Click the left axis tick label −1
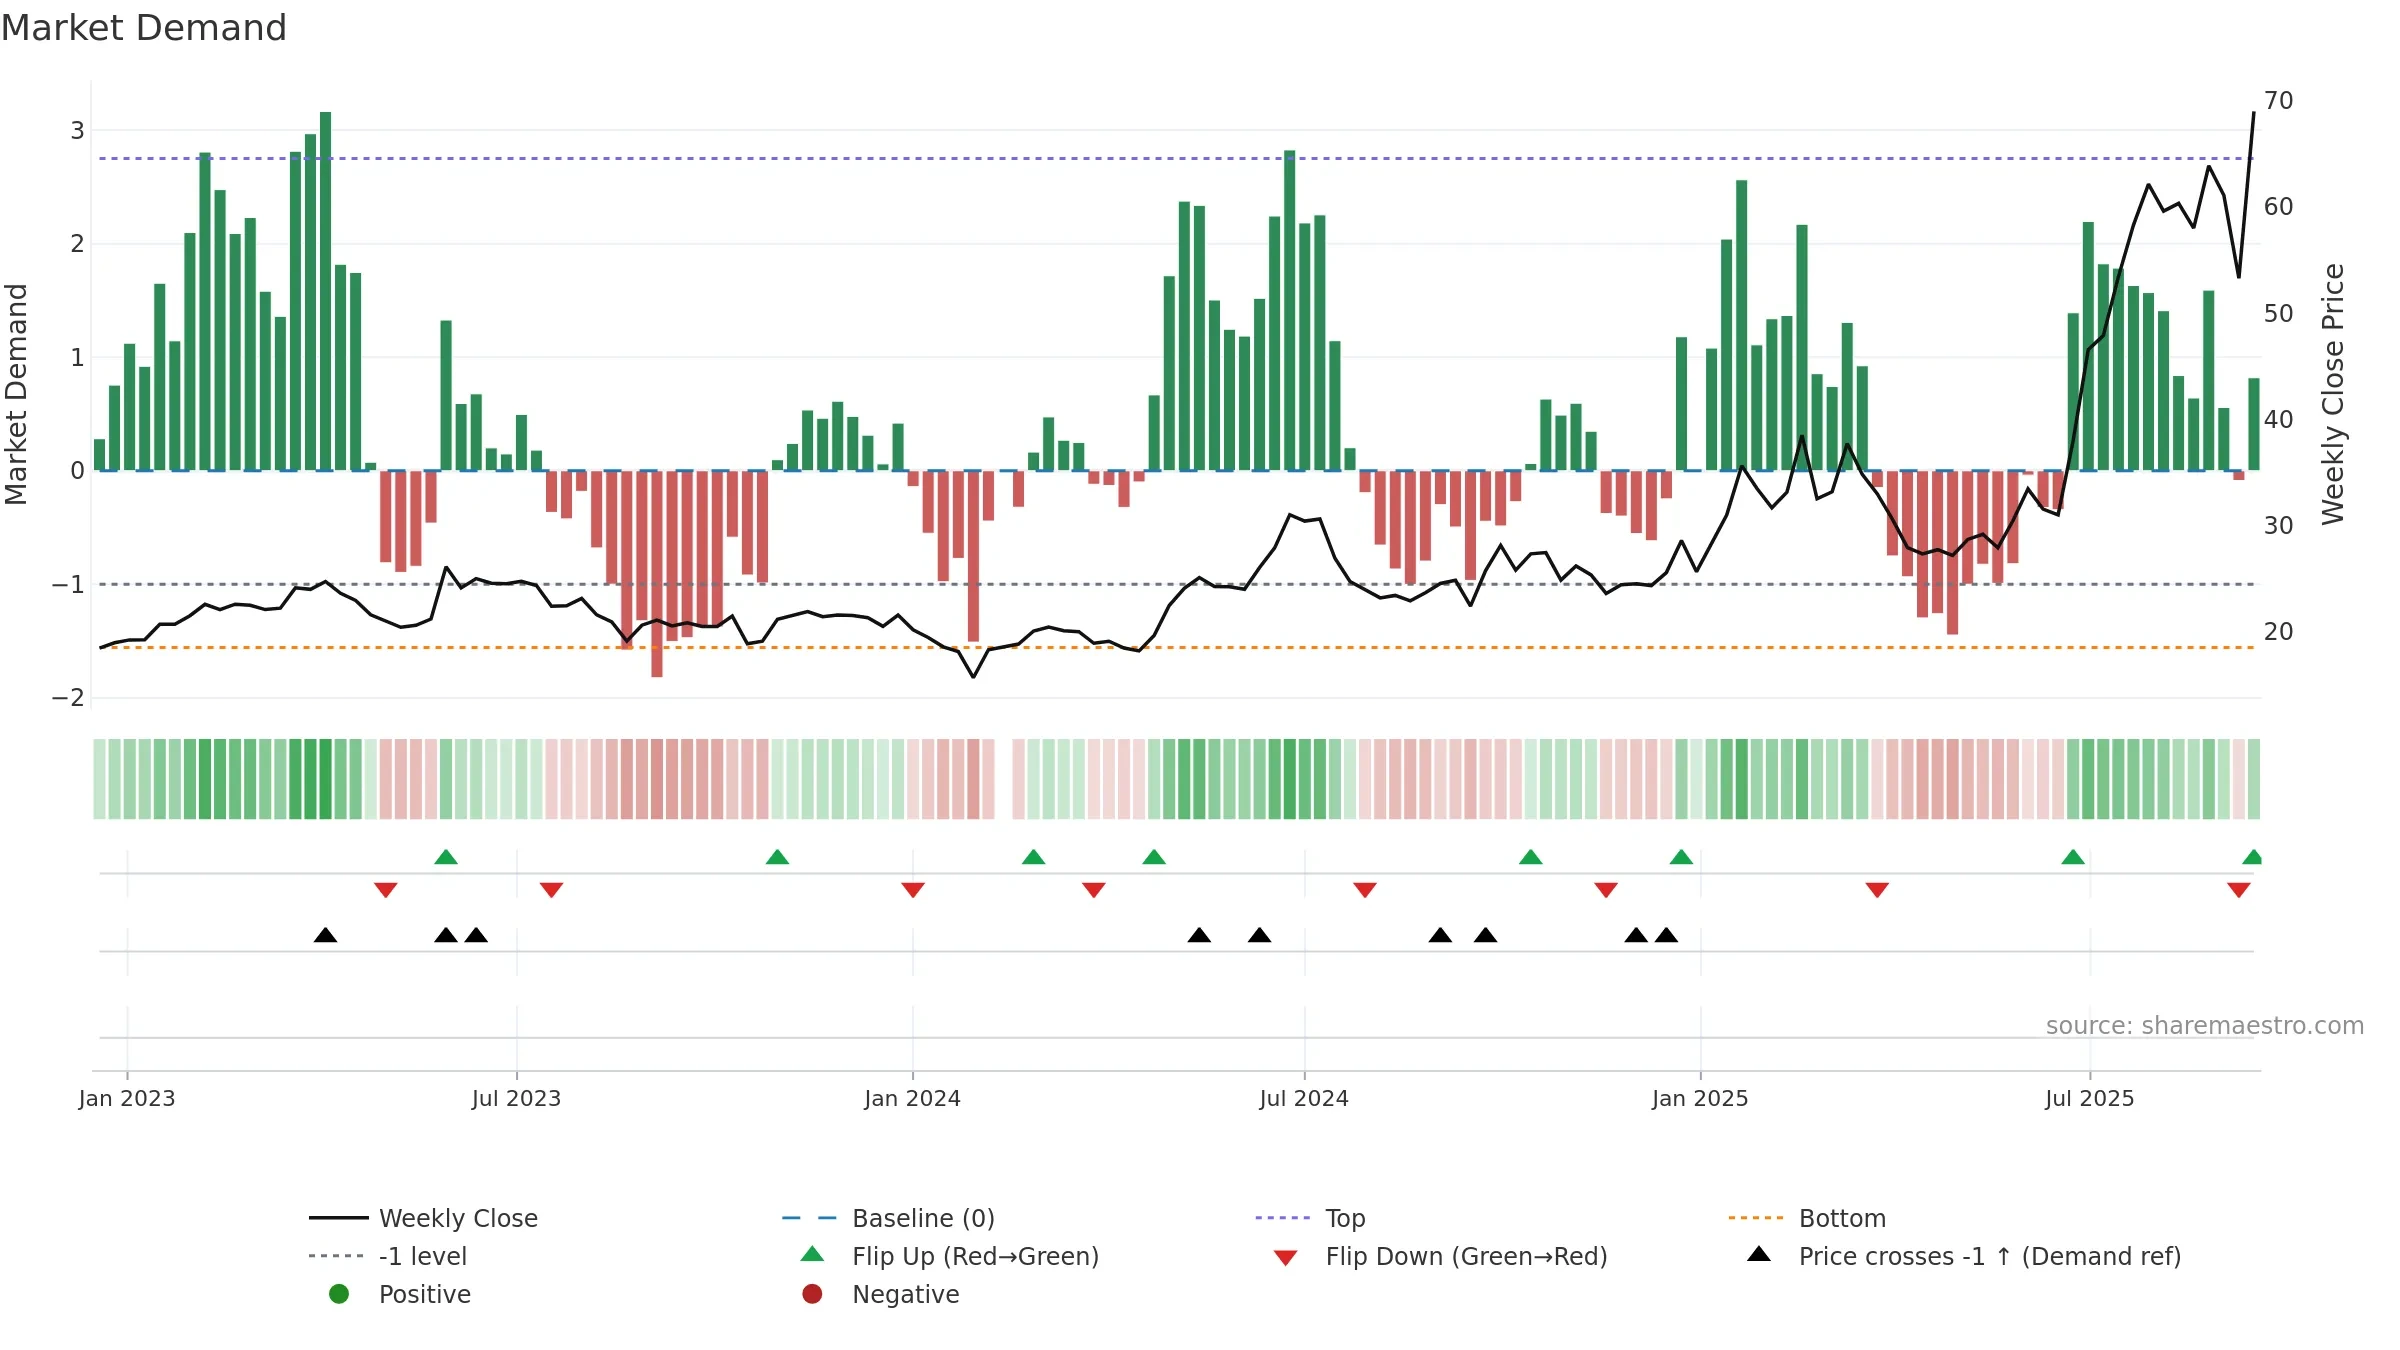This screenshot has width=2400, height=1350. coord(68,584)
